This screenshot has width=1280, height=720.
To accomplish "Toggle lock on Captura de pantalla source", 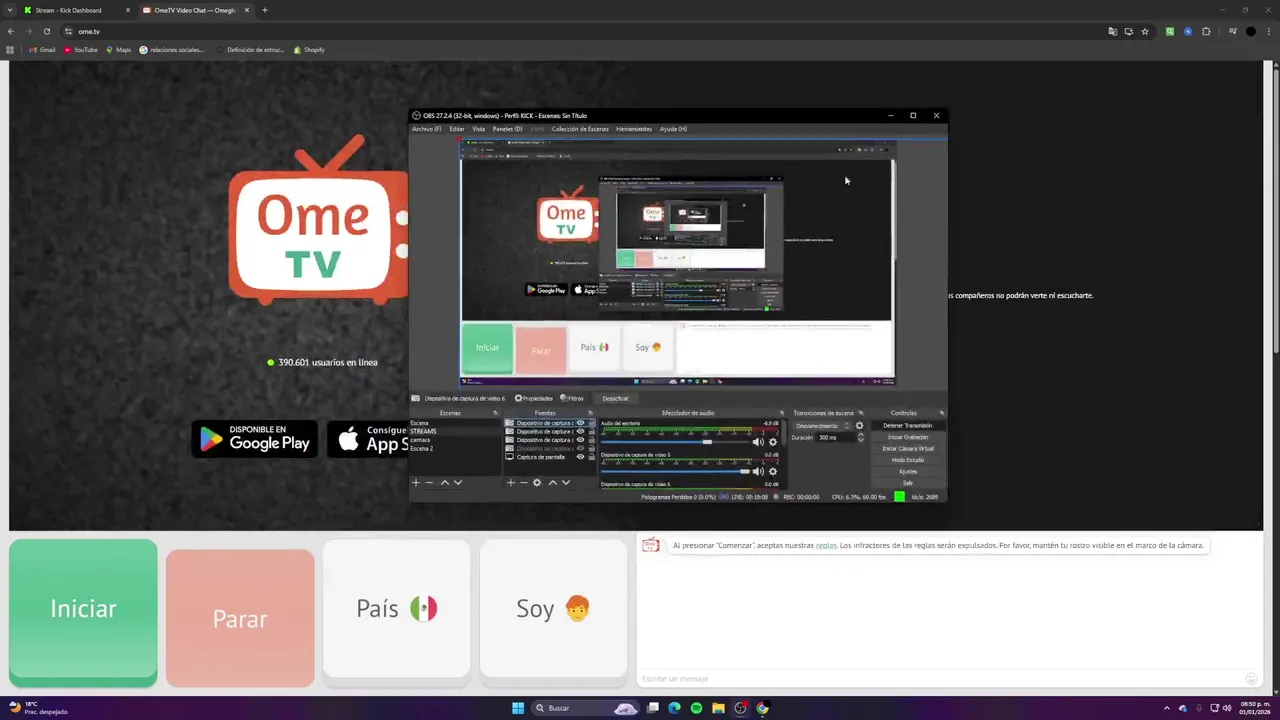I will click(x=591, y=457).
